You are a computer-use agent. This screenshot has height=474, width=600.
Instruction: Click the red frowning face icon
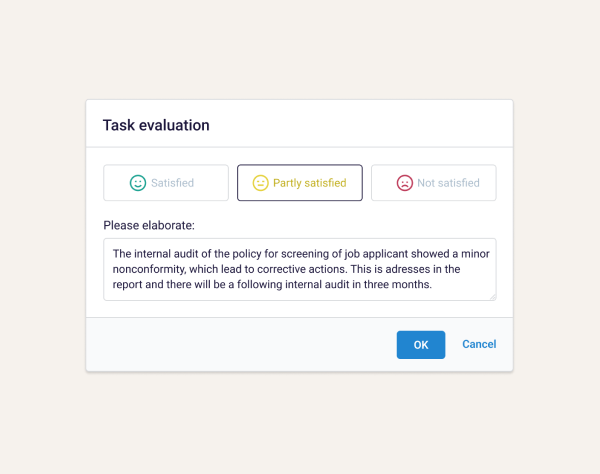(404, 183)
